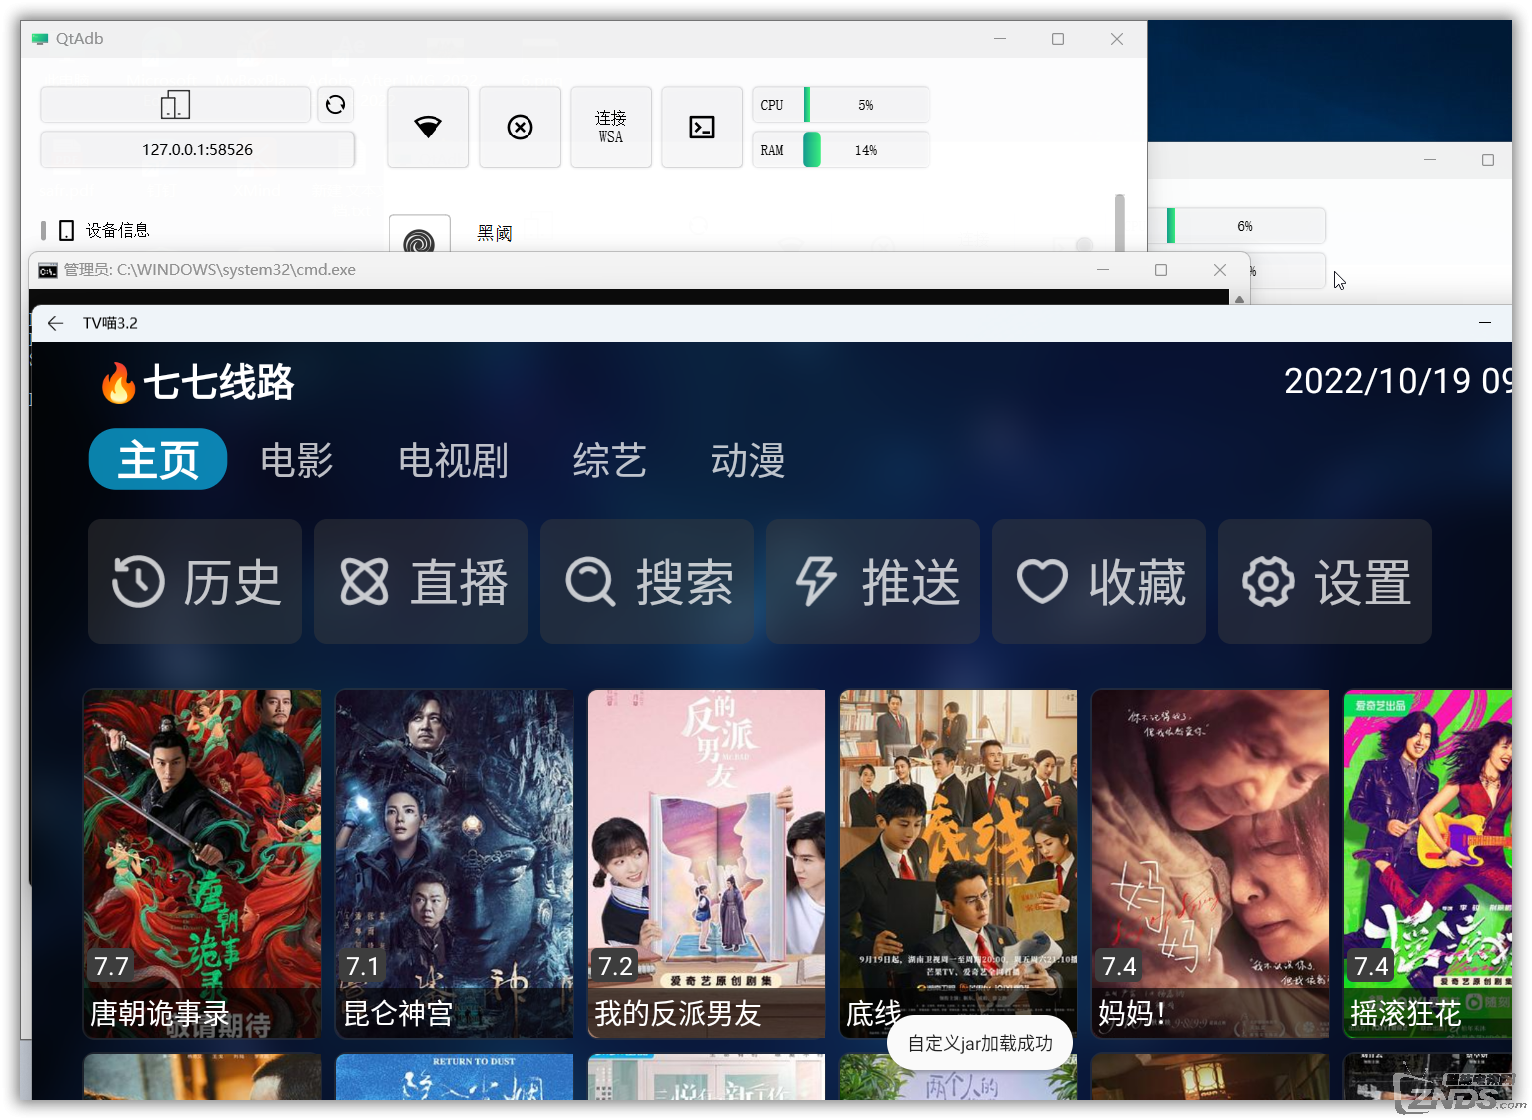Image resolution: width=1532 pixels, height=1120 pixels.
Task: Select the 127.0.0.1:58526 device address field
Action: pyautogui.click(x=197, y=149)
